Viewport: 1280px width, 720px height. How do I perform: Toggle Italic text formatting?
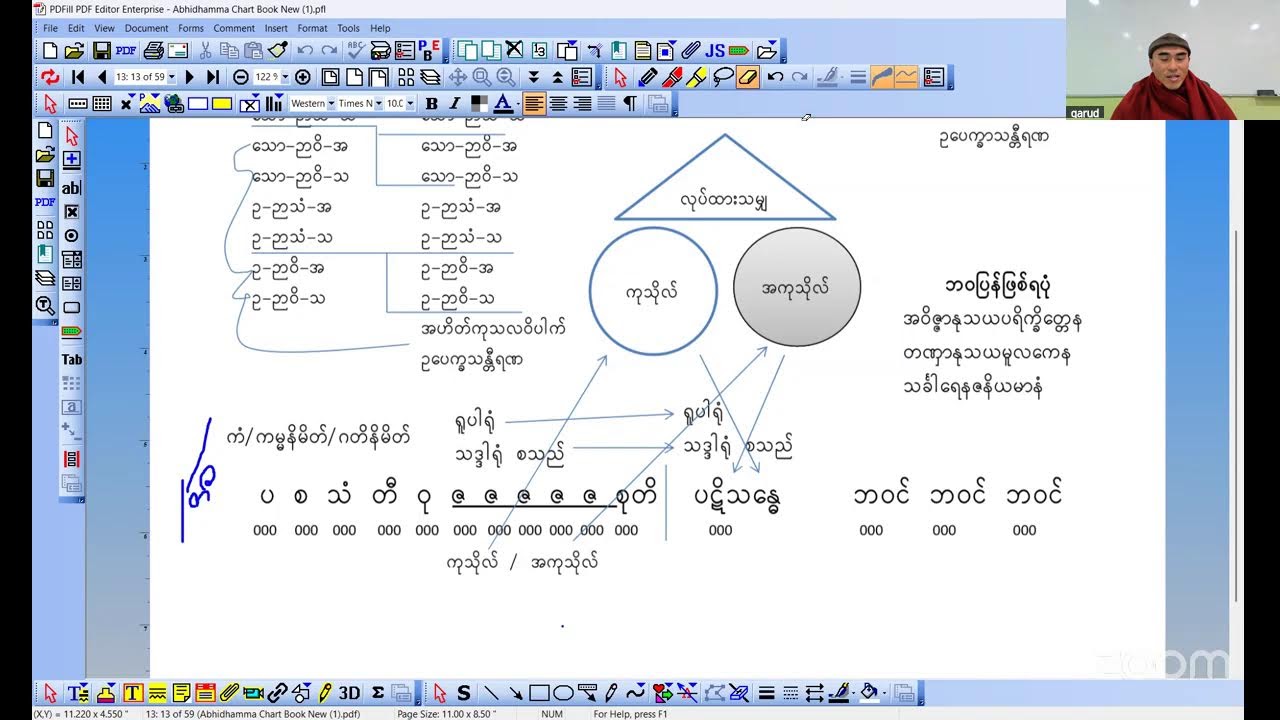454,103
